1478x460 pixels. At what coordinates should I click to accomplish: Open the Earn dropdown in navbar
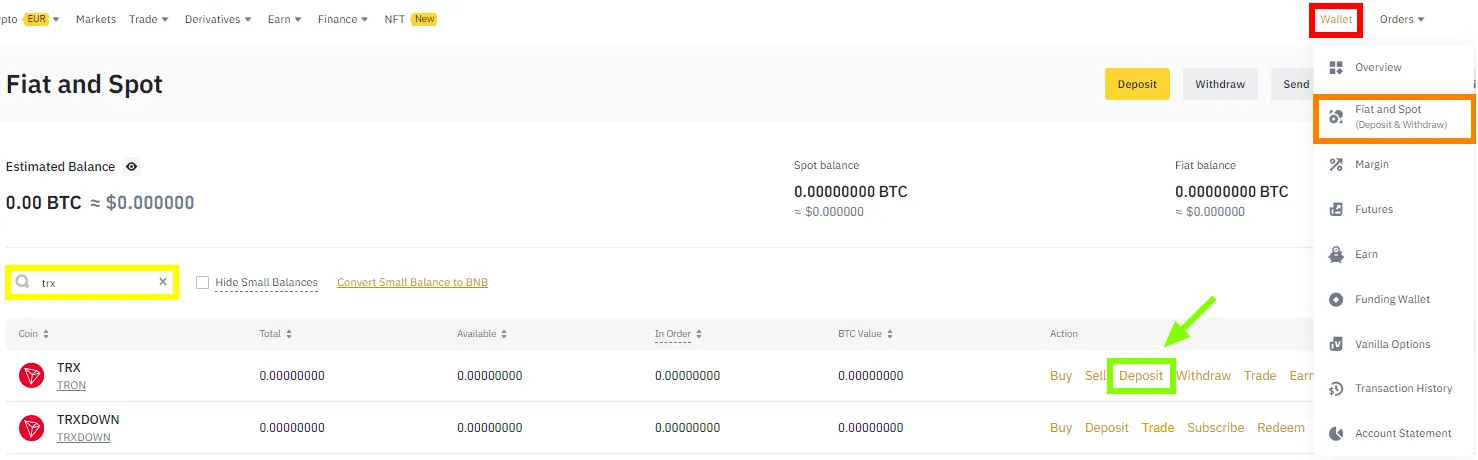coord(285,19)
